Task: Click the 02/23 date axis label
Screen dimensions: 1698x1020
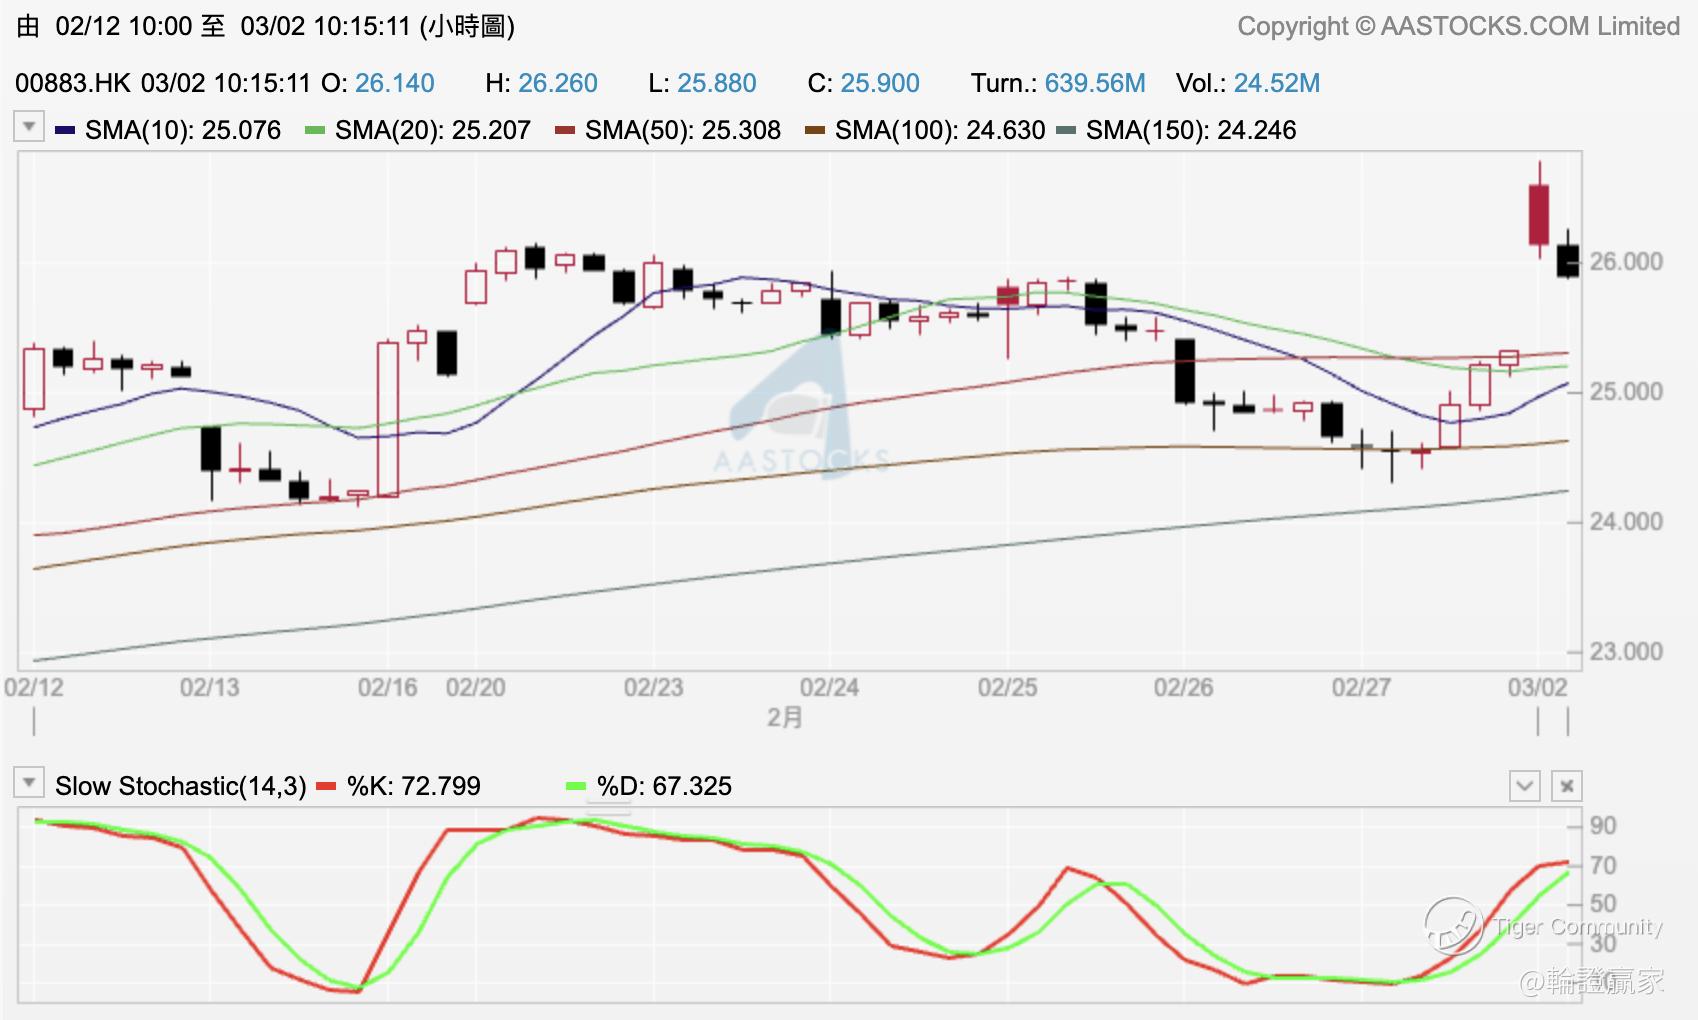Action: [654, 688]
